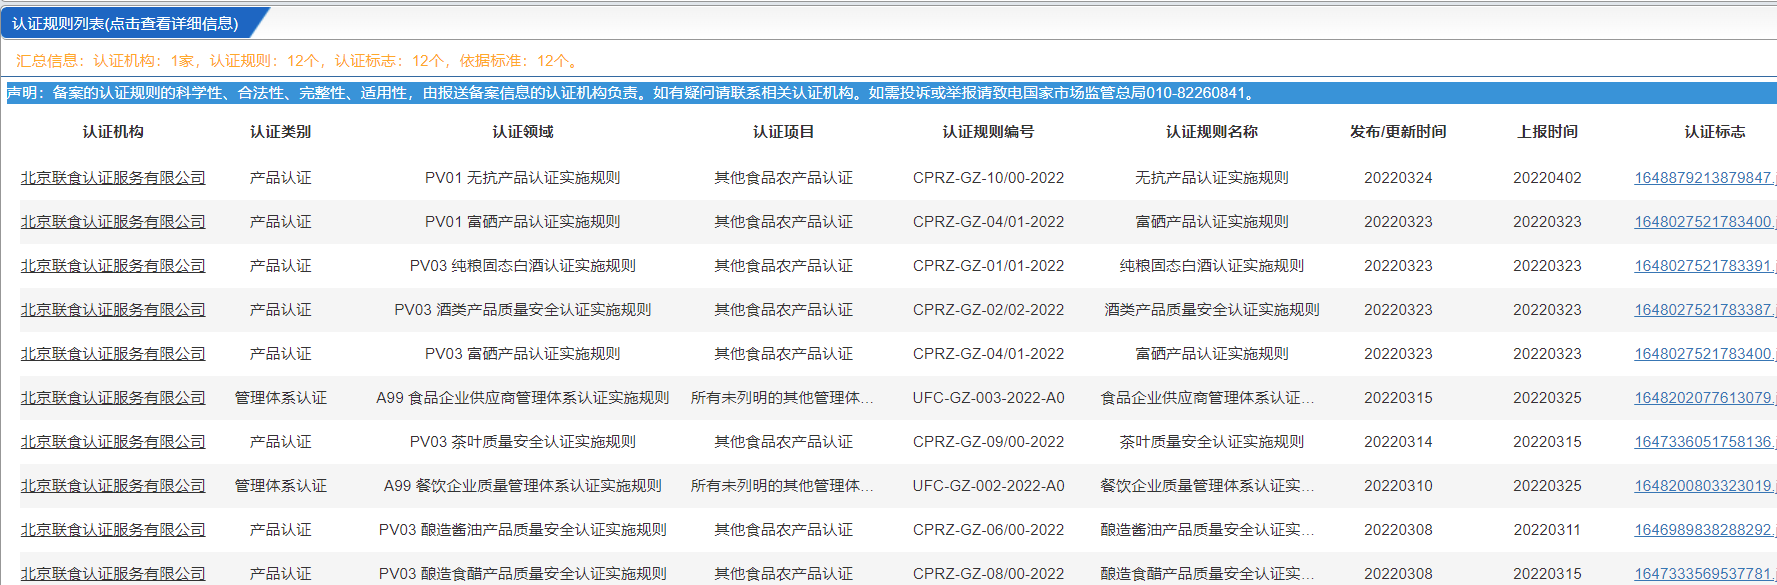Image resolution: width=1777 pixels, height=585 pixels.
Task: Click rule number CPRZ-GZ-09/00-2022
Action: pyautogui.click(x=989, y=442)
